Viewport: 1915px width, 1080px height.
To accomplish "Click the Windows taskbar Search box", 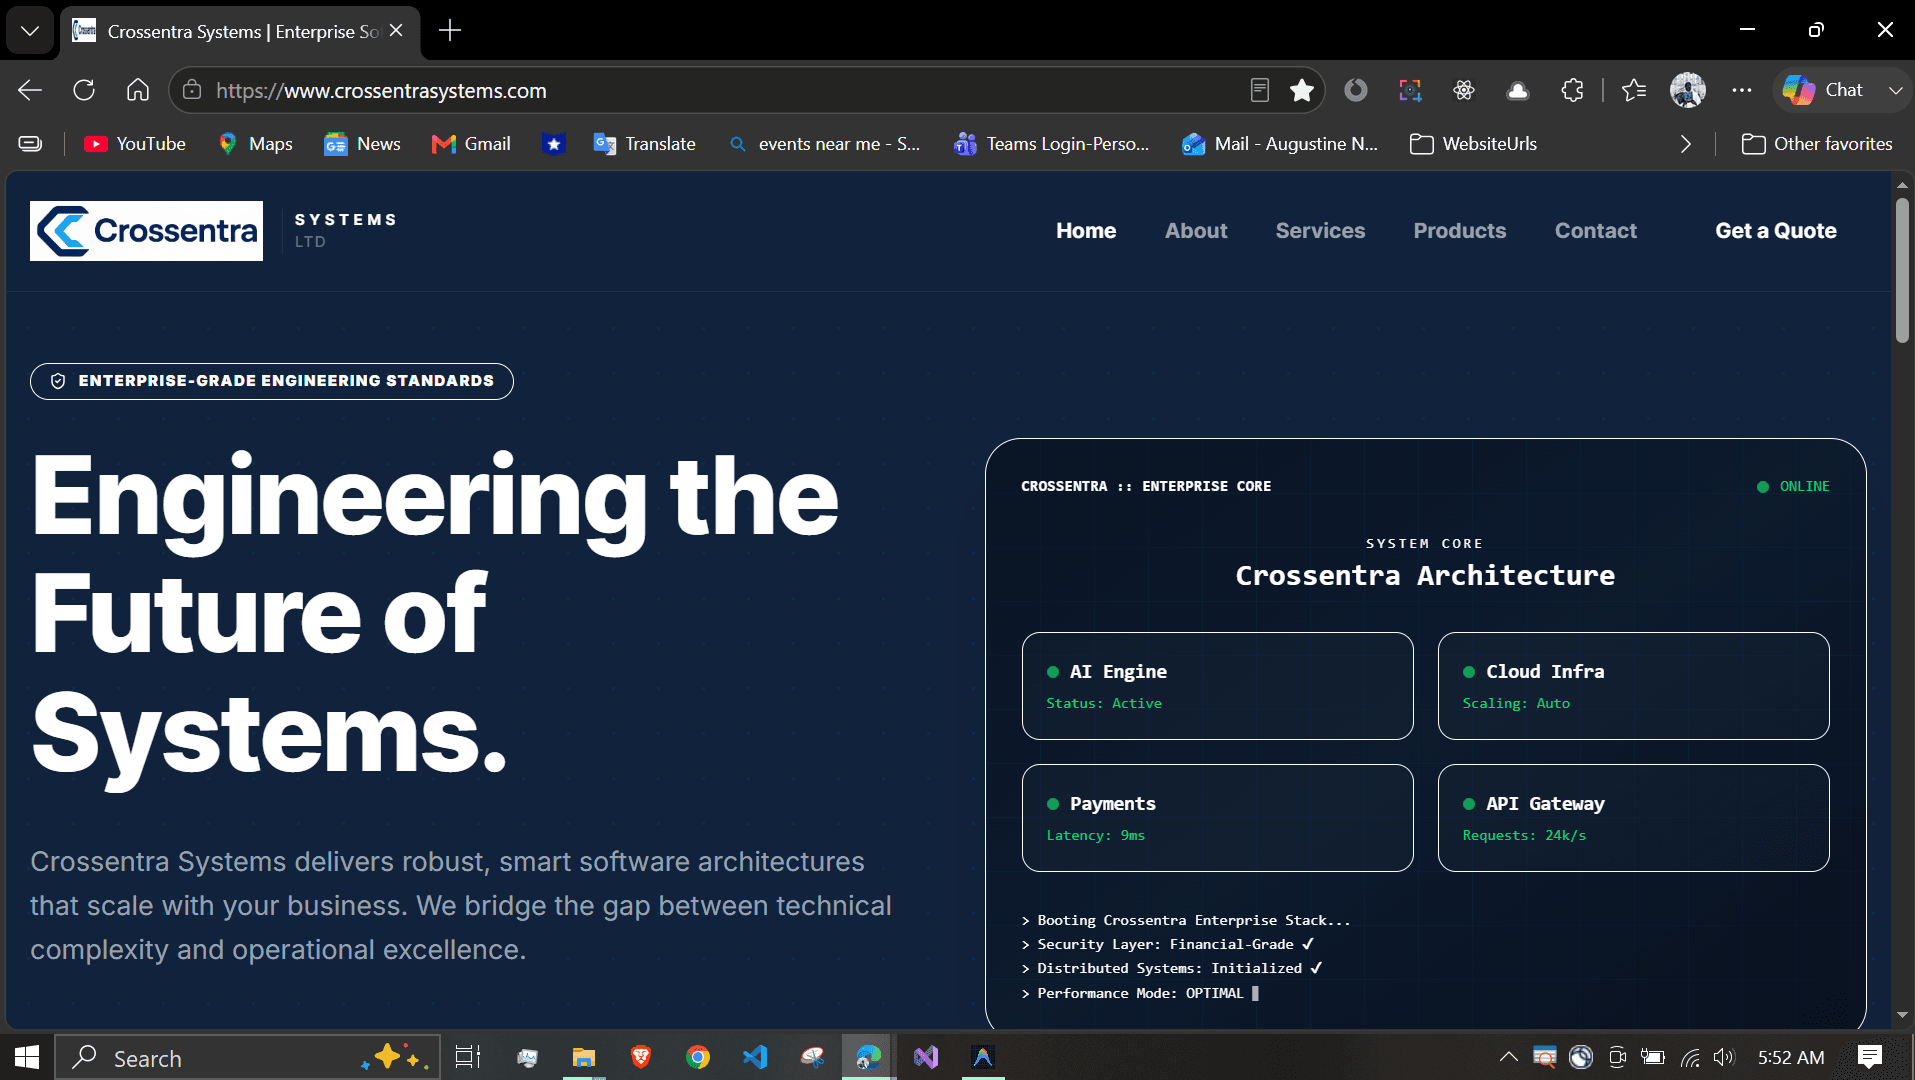I will coord(248,1057).
